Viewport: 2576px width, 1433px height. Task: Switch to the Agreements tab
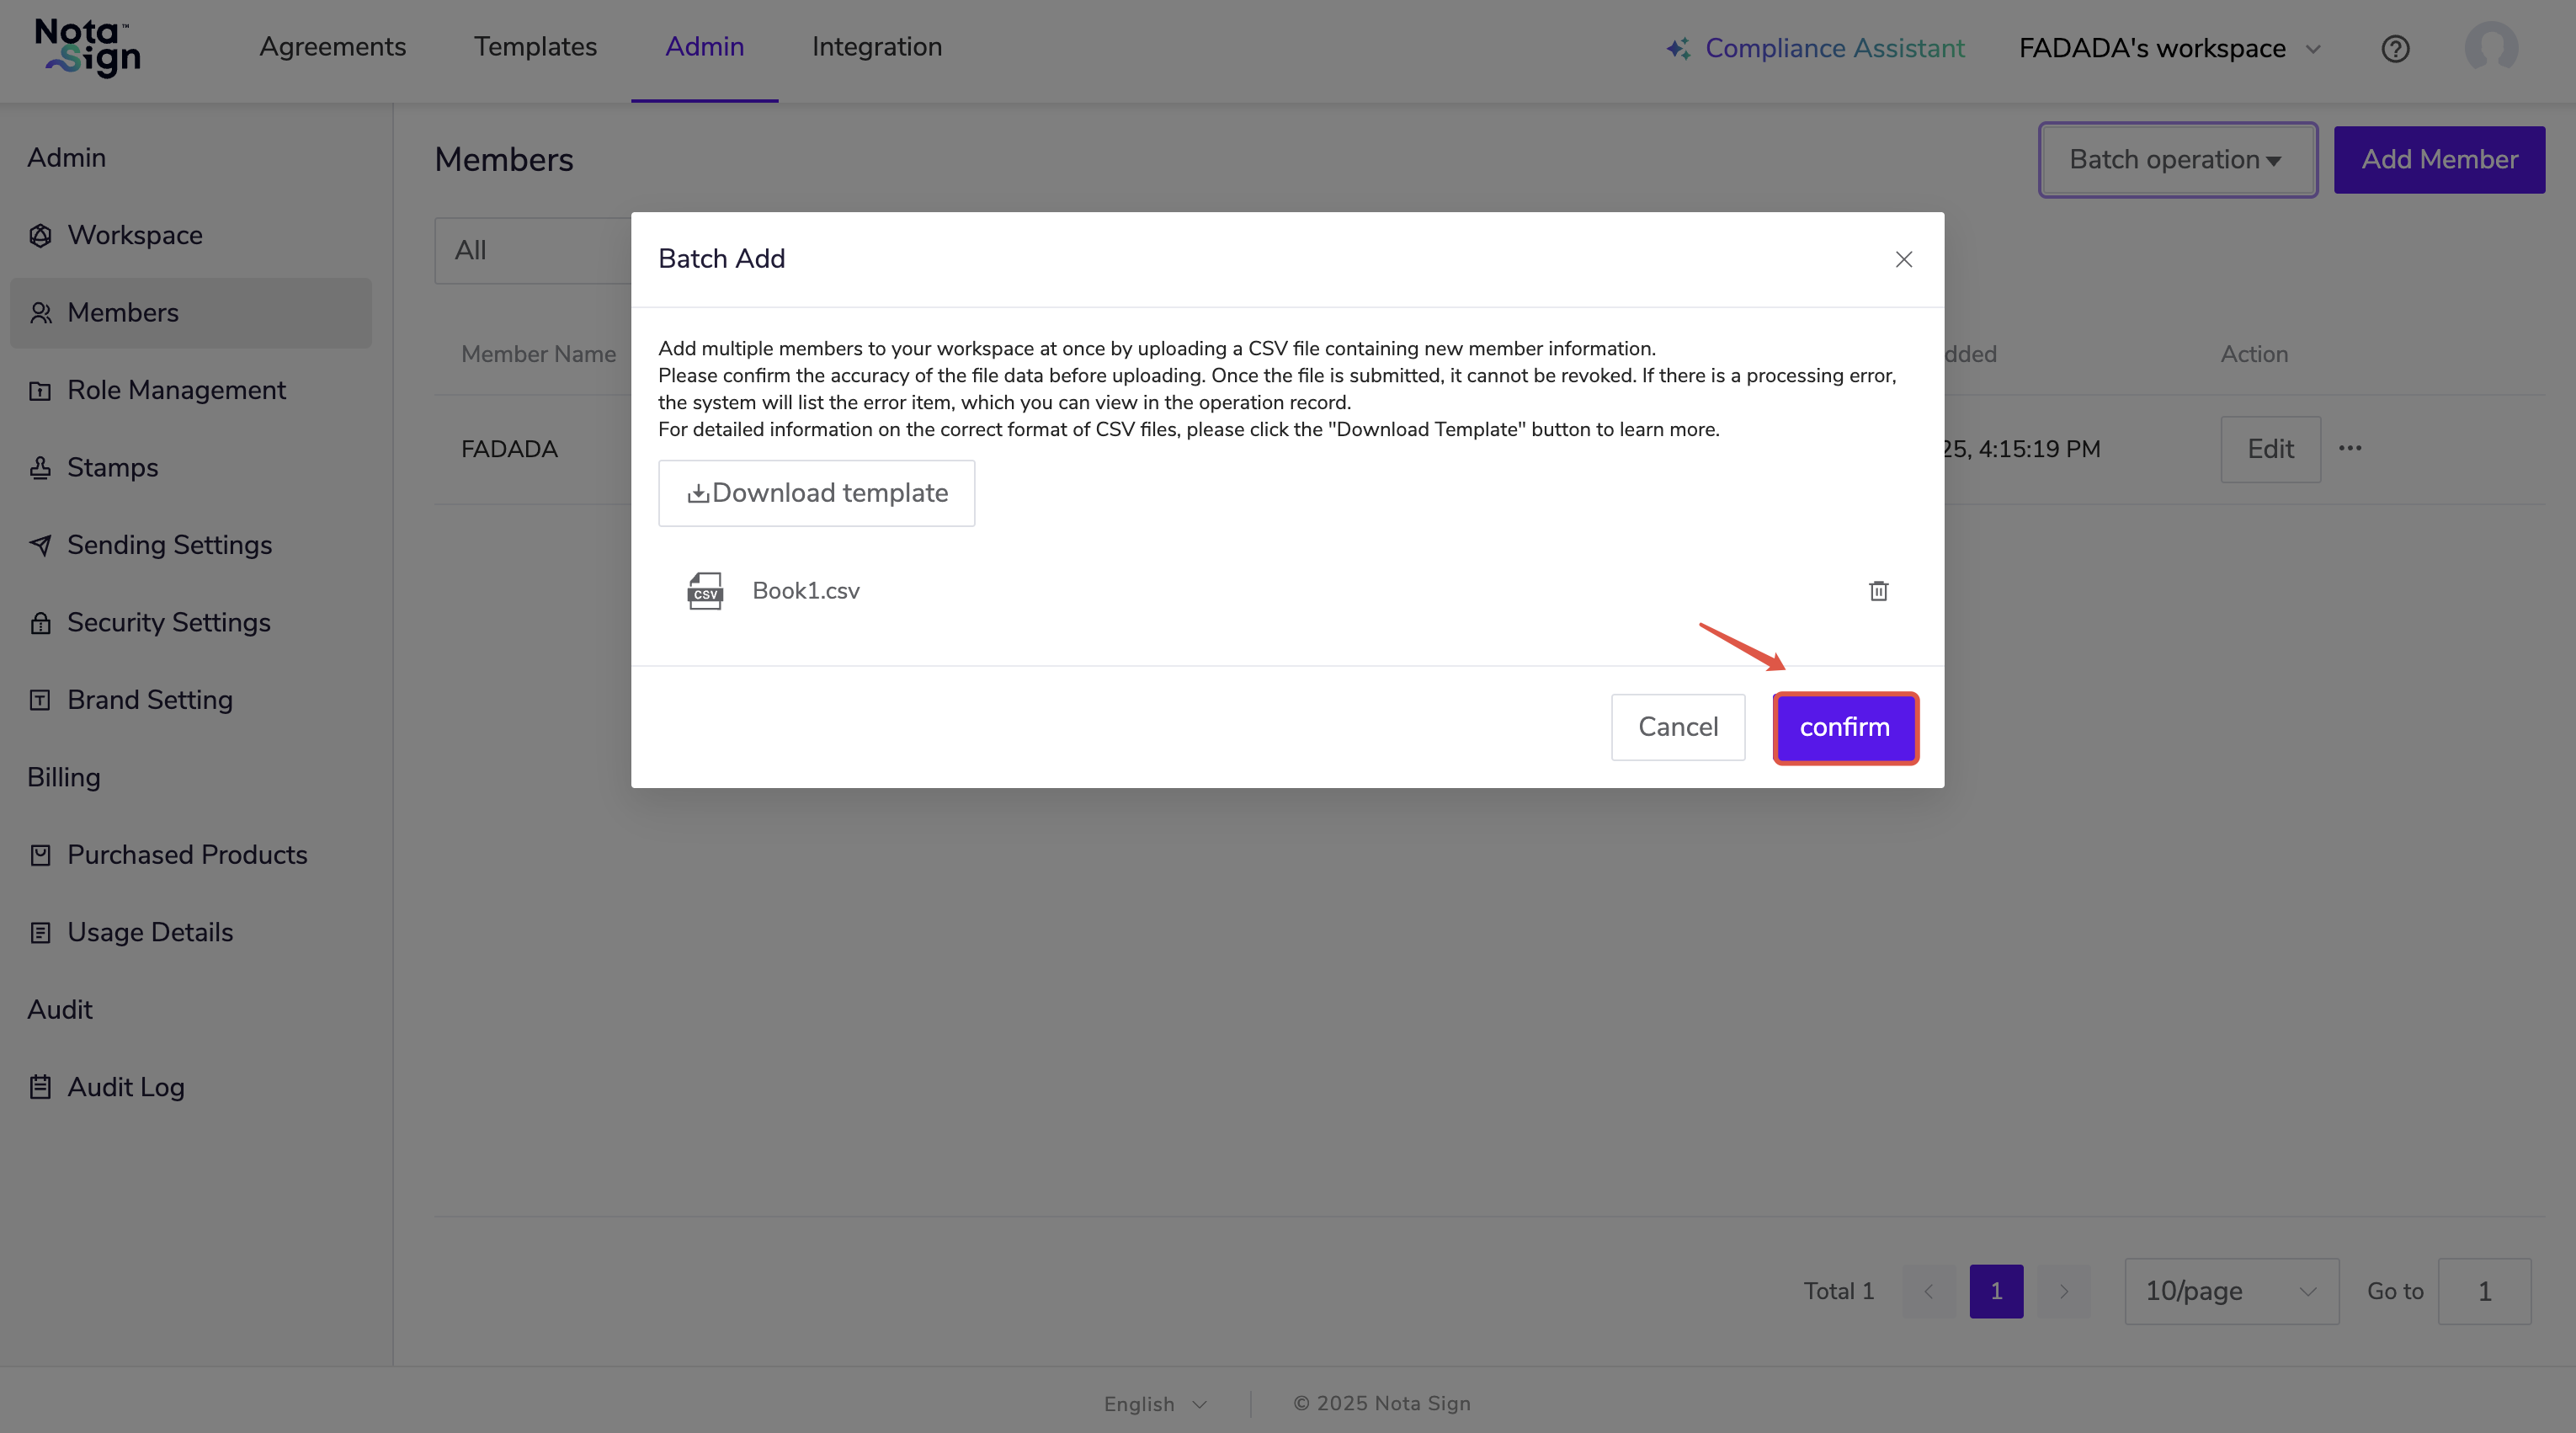coord(332,47)
